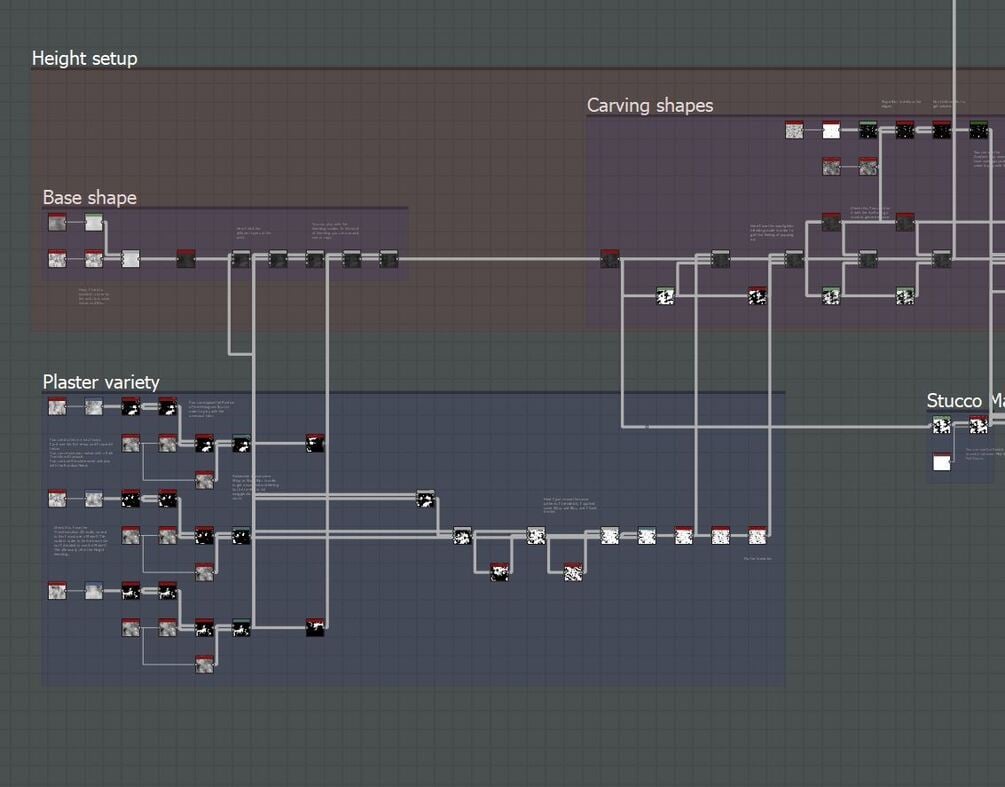Click the small comment under the last Plaster chain node
This screenshot has width=1005, height=787.
pos(758,559)
